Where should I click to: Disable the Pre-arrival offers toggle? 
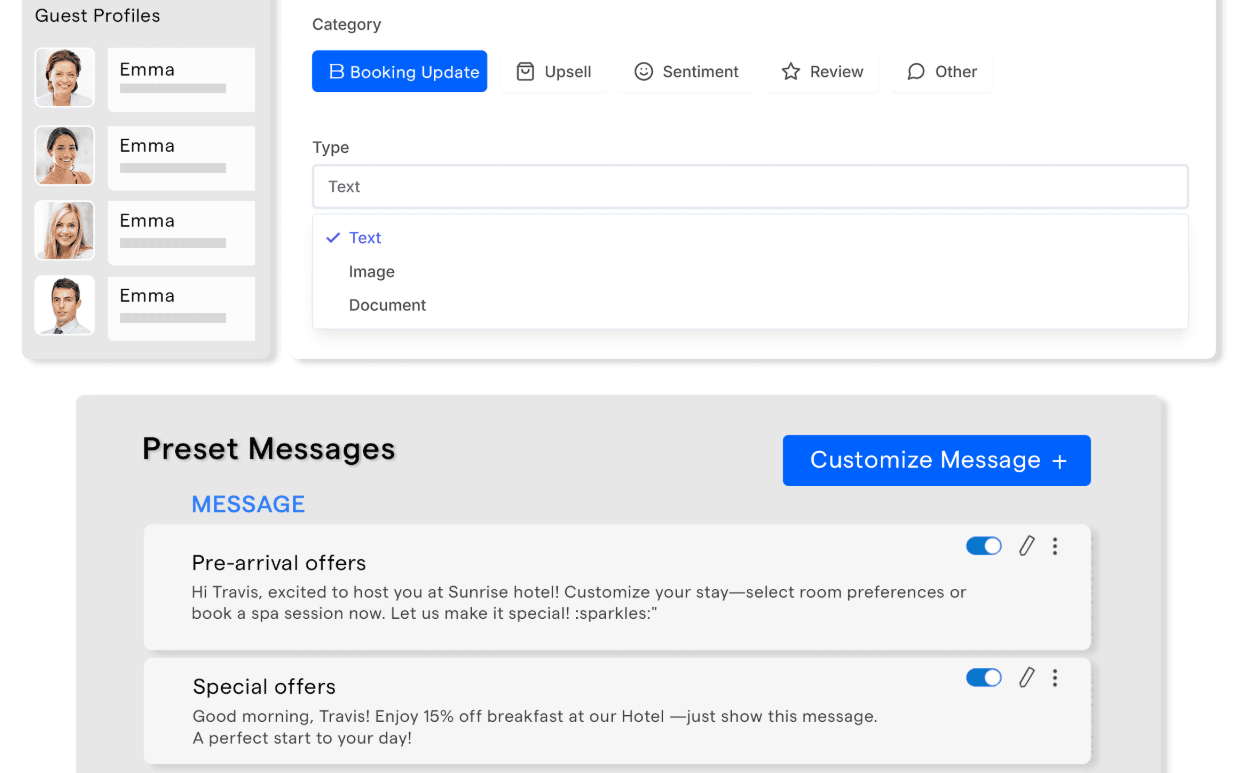coord(984,546)
